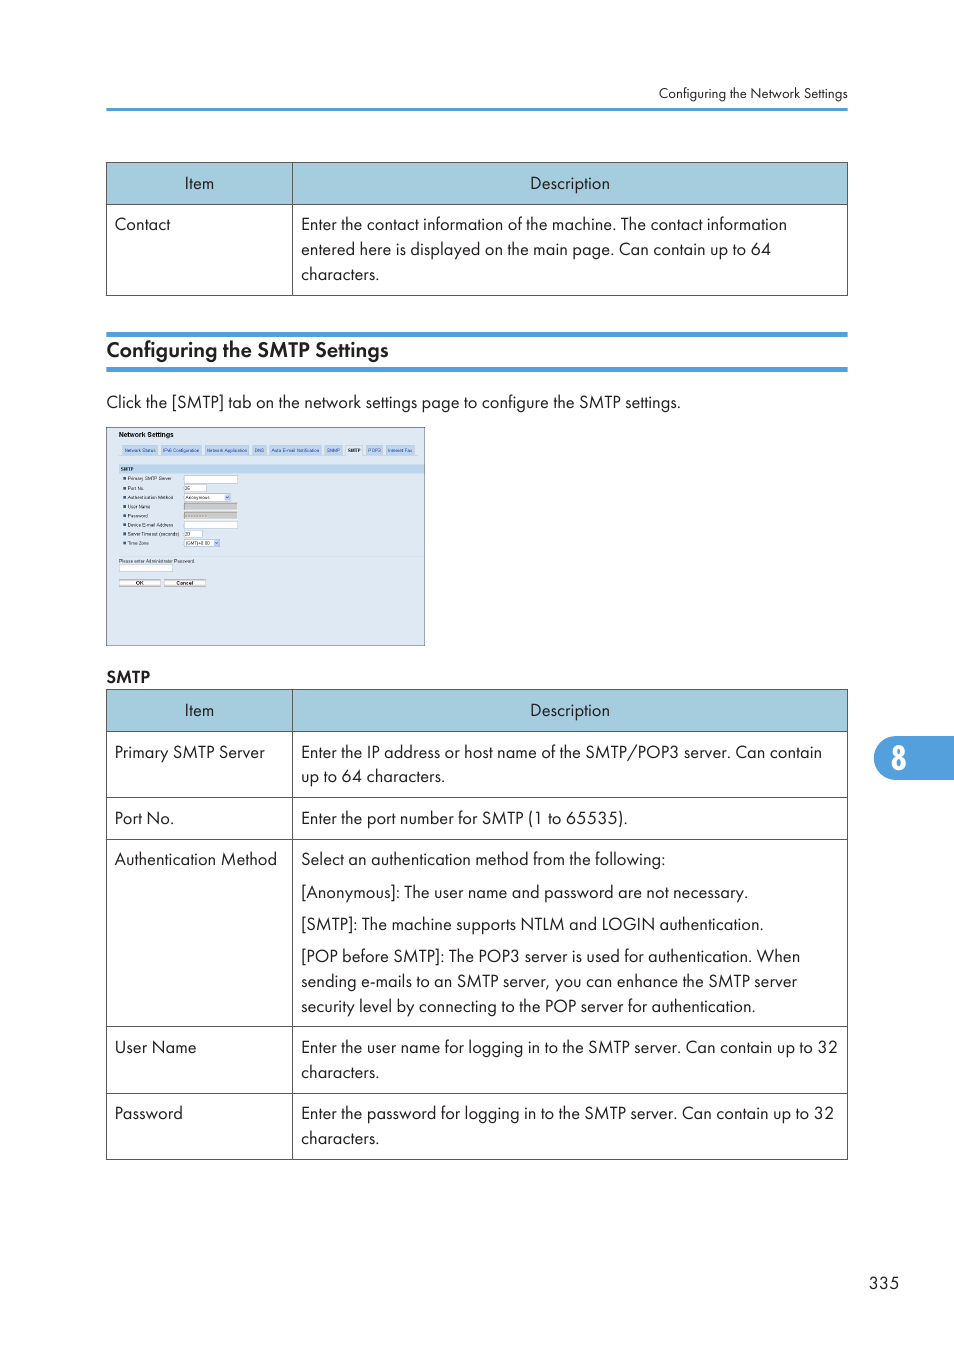Click the Primary SMTP Server input field

click(x=211, y=479)
